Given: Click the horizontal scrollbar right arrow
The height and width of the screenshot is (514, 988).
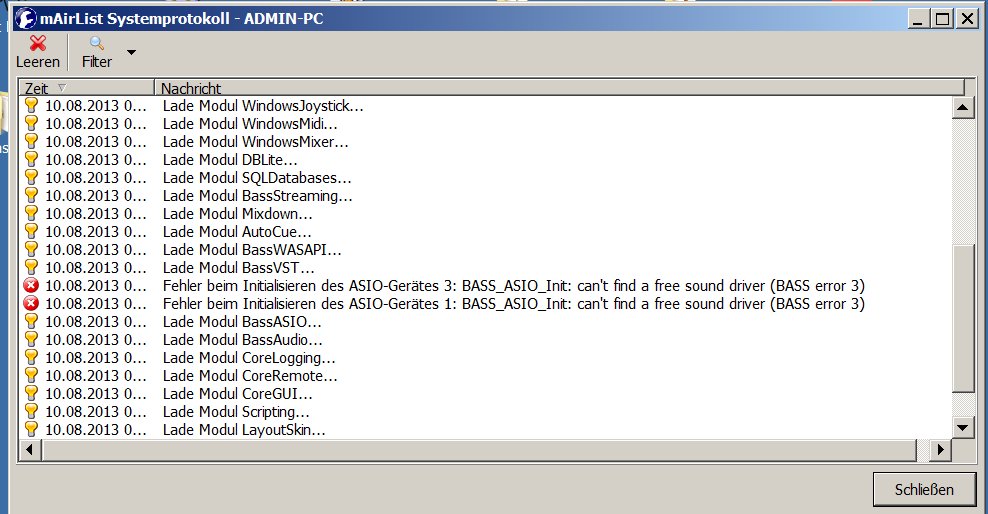Looking at the screenshot, I should (940, 450).
